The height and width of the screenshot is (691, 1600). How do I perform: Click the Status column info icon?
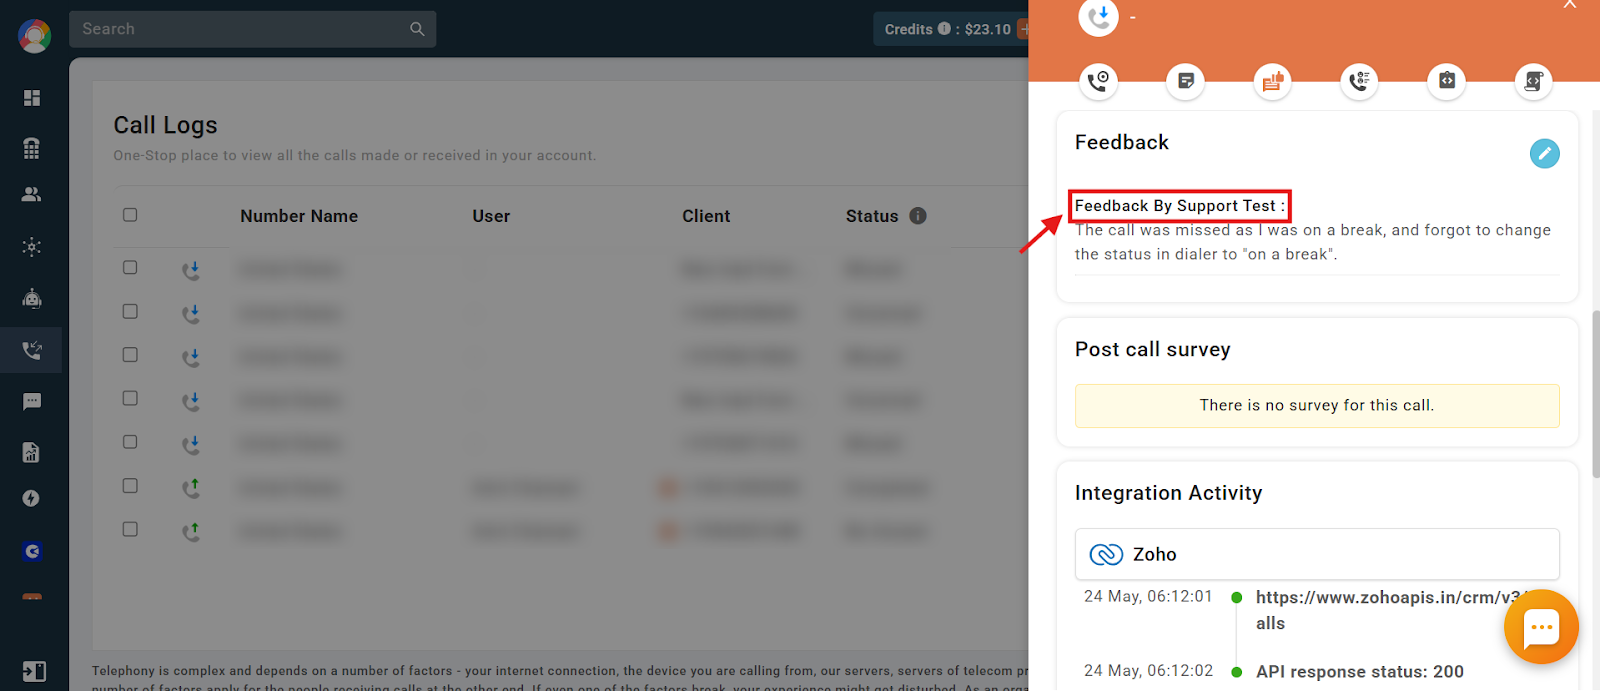(x=918, y=215)
